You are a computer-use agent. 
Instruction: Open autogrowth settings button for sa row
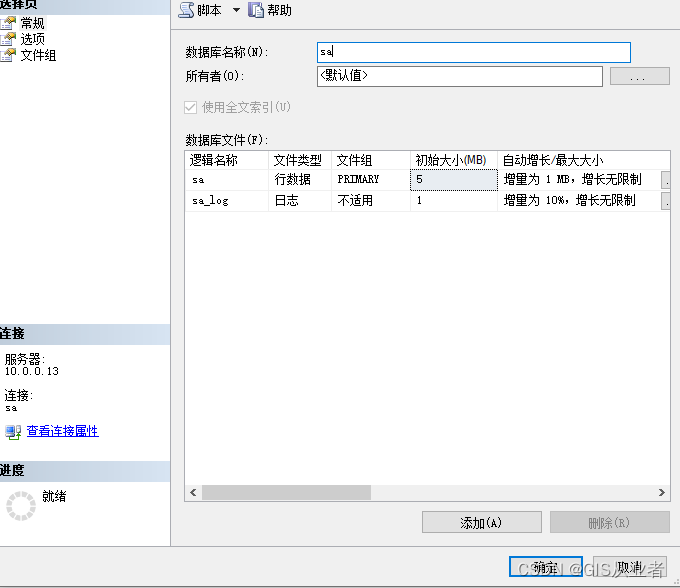click(x=666, y=180)
